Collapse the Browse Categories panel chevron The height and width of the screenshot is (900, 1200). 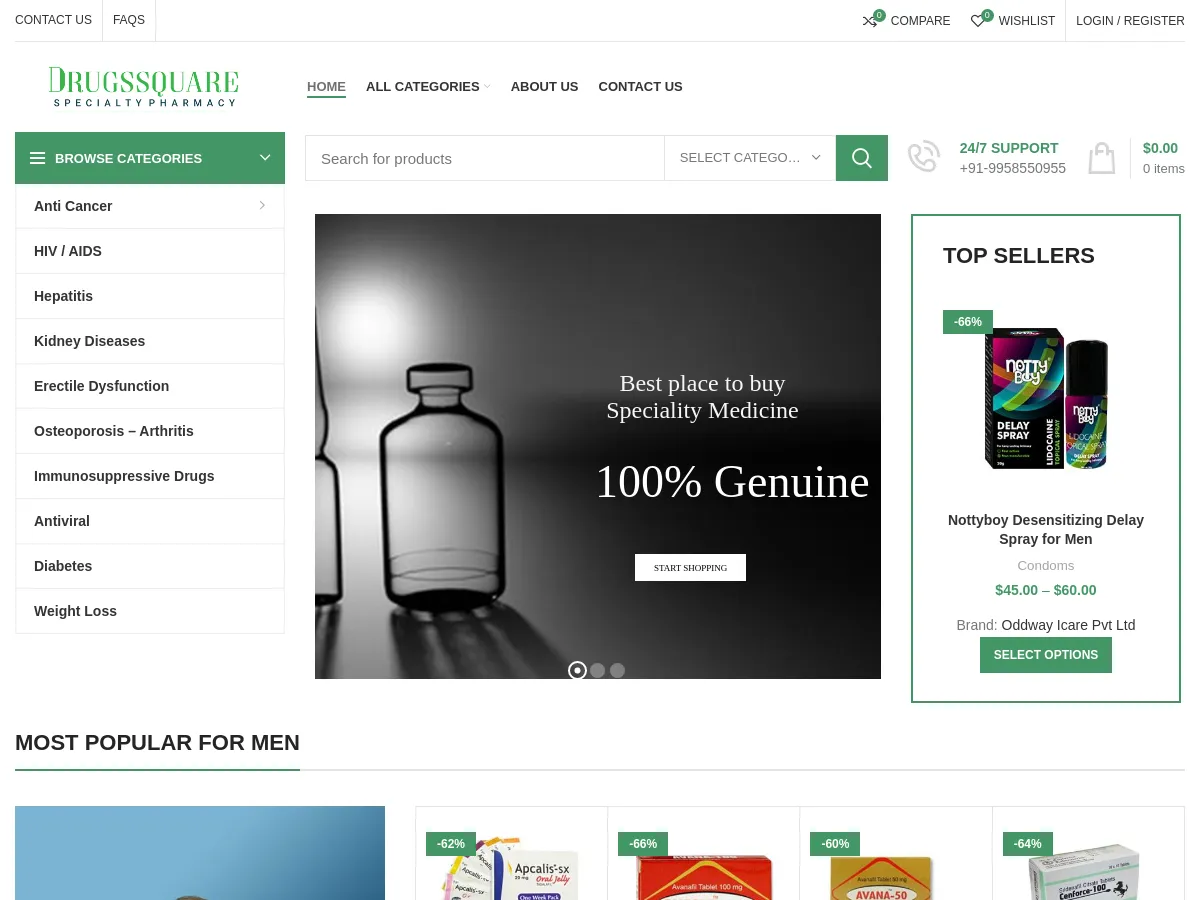click(x=265, y=157)
